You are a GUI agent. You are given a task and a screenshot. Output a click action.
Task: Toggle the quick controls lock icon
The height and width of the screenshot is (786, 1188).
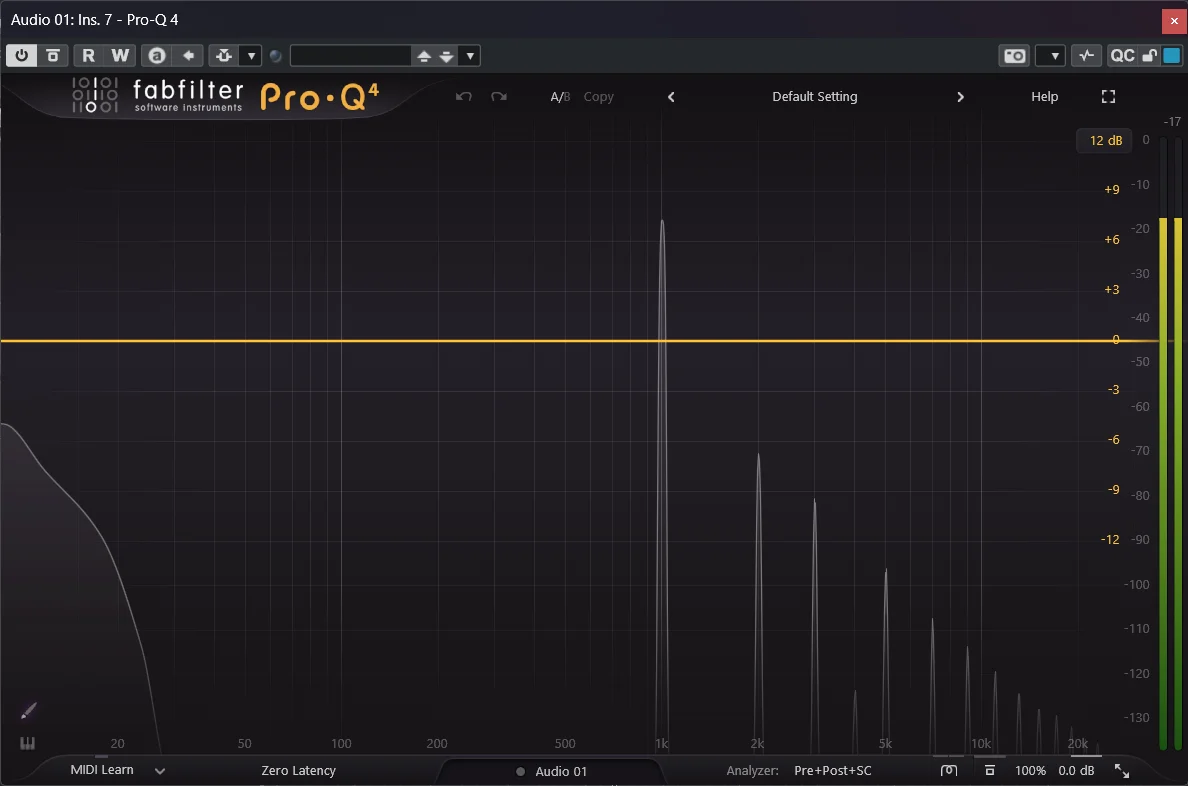1149,55
